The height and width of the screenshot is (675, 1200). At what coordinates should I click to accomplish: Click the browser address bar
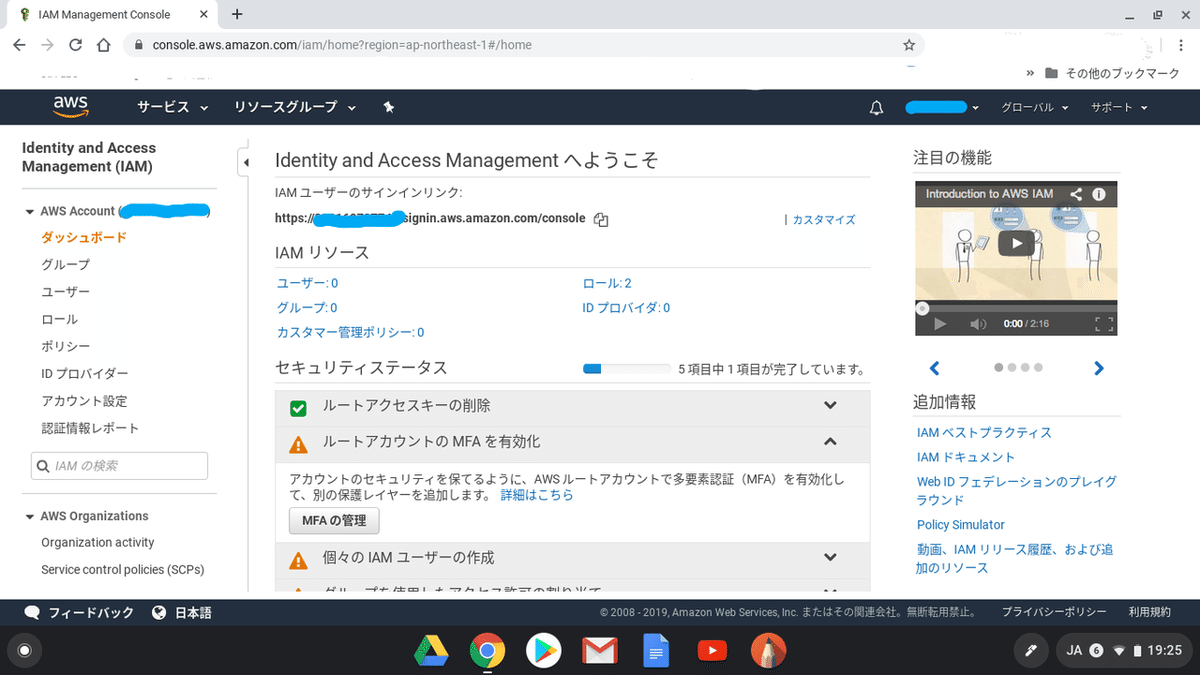(x=524, y=45)
